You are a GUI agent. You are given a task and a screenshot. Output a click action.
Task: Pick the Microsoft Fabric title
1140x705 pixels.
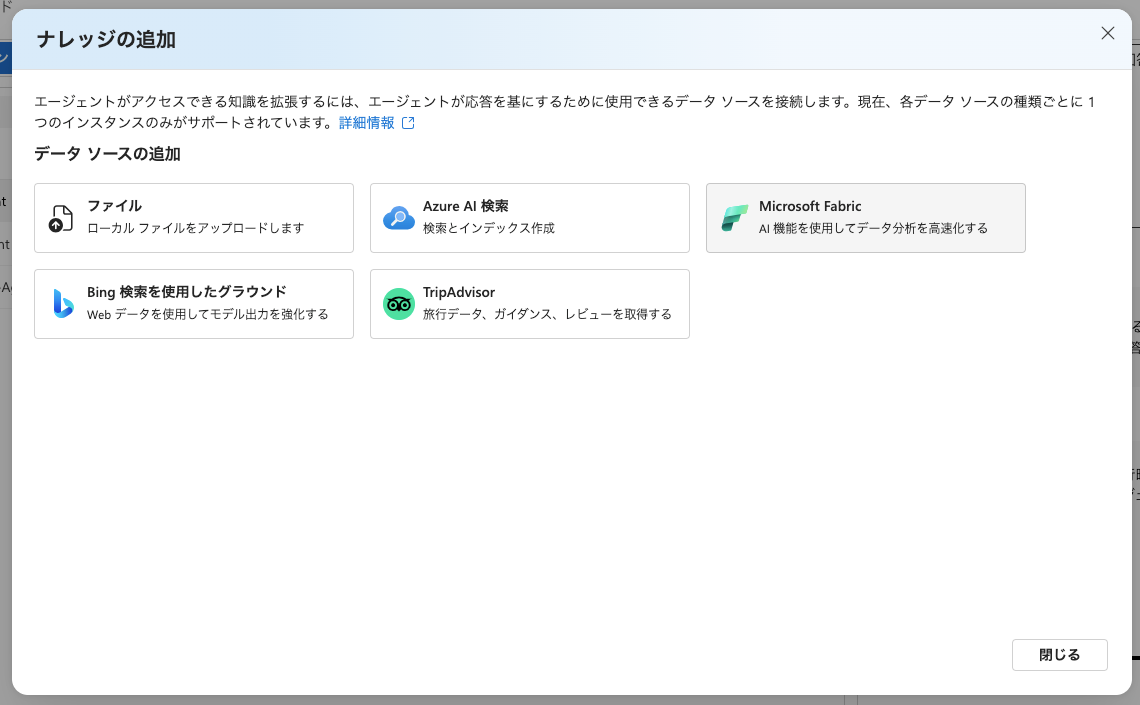pos(810,206)
